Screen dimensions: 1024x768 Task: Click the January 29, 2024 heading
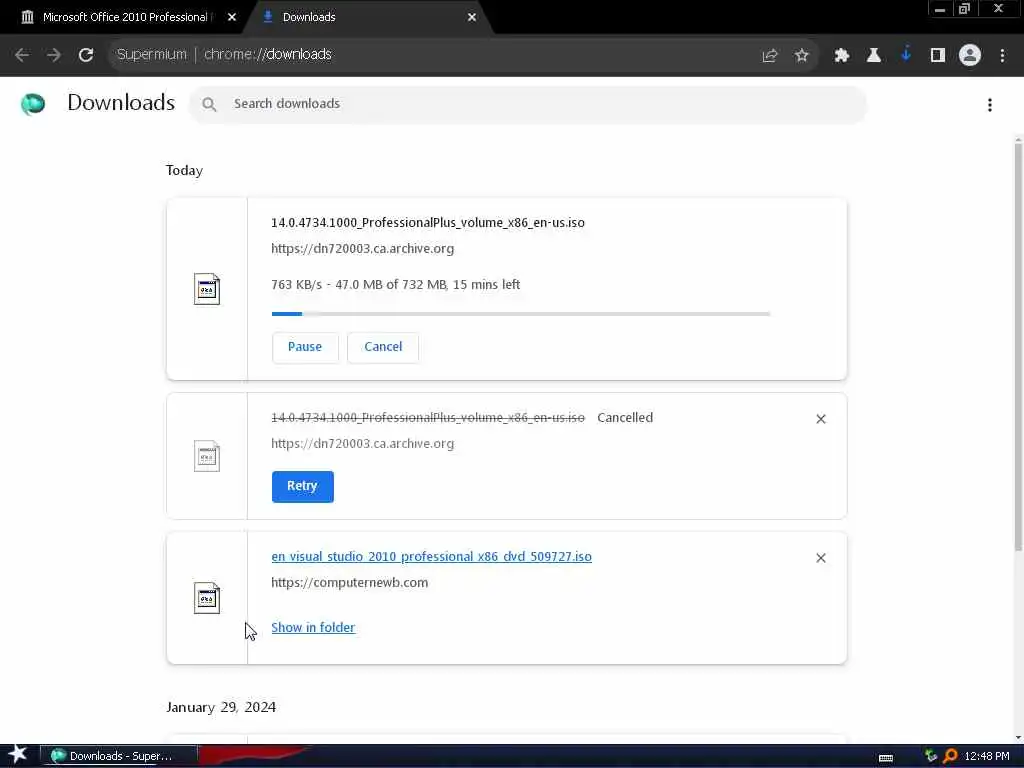221,707
